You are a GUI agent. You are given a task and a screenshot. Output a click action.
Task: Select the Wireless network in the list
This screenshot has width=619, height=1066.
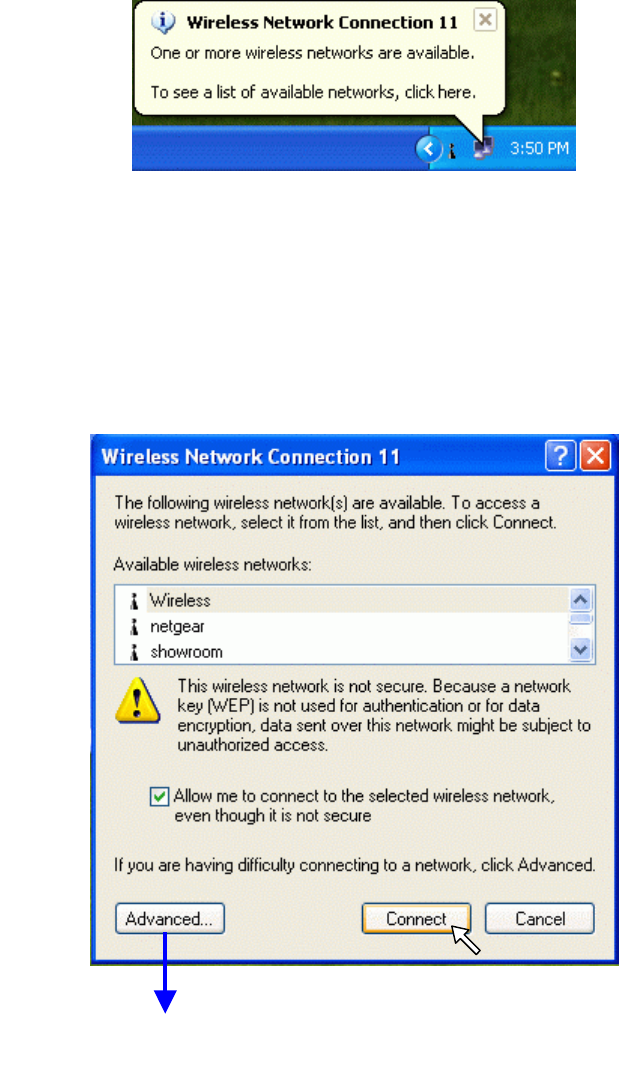(x=342, y=600)
